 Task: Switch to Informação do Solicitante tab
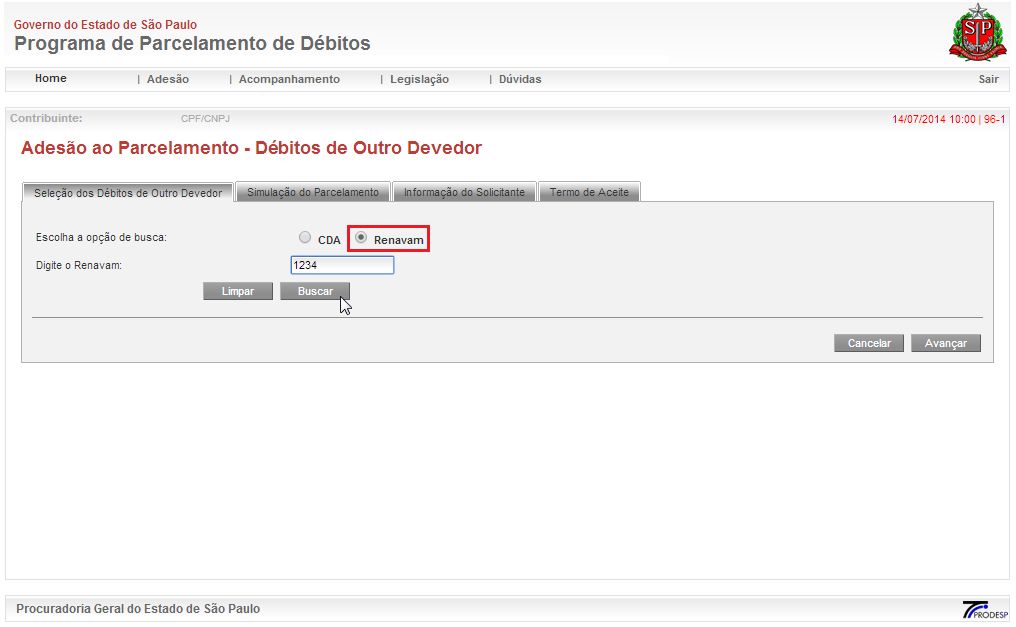464,192
